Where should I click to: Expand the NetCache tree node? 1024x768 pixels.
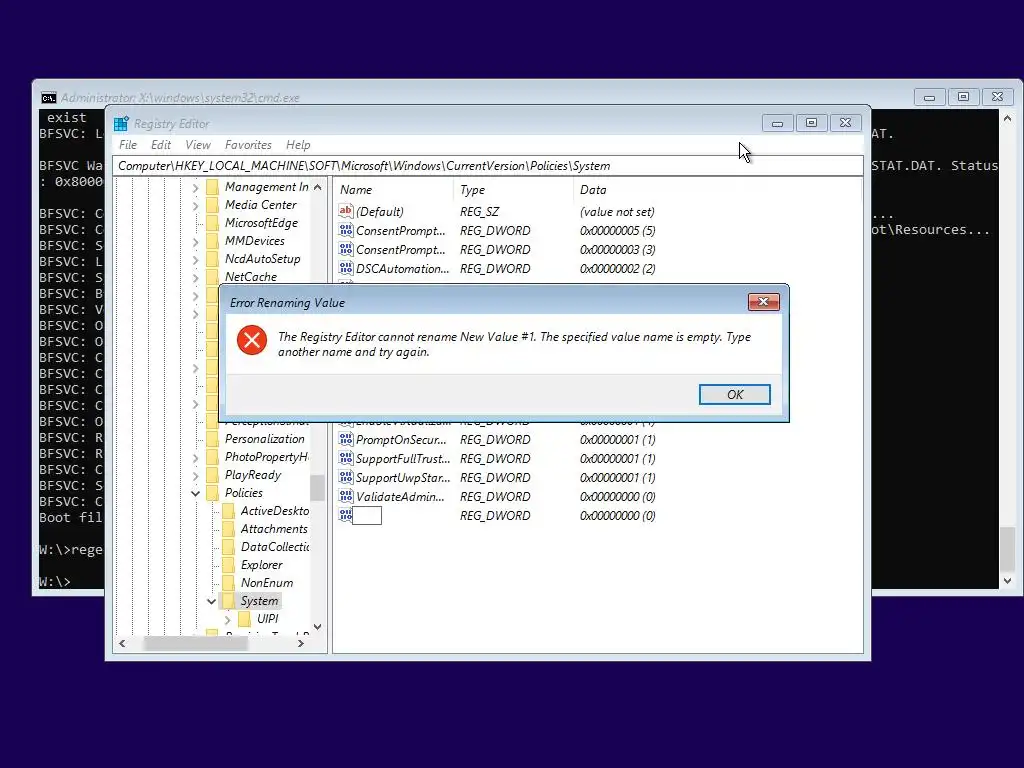[195, 278]
